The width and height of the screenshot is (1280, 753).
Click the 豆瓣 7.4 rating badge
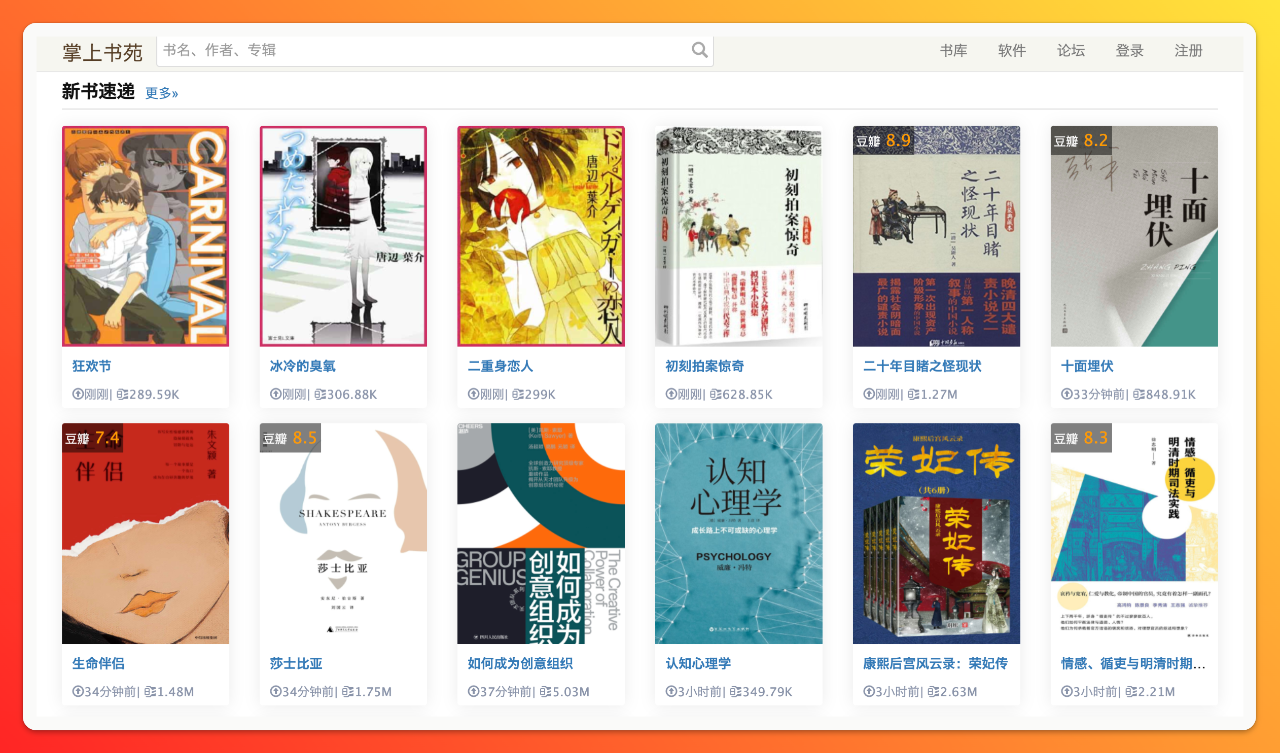coord(92,438)
